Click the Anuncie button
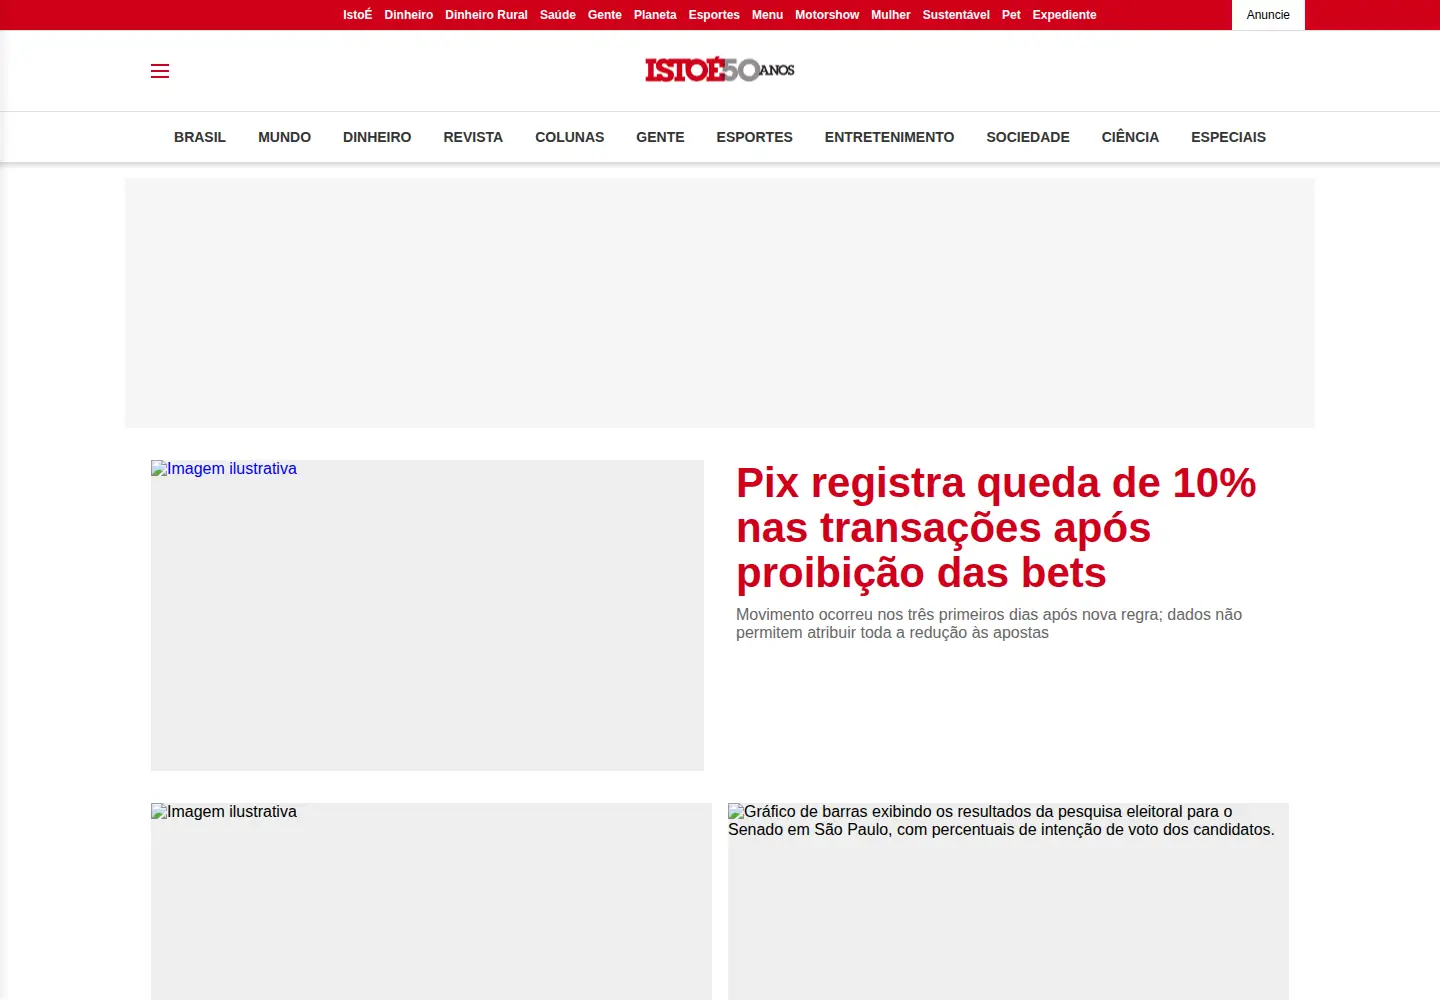This screenshot has height=1000, width=1440. pos(1268,15)
